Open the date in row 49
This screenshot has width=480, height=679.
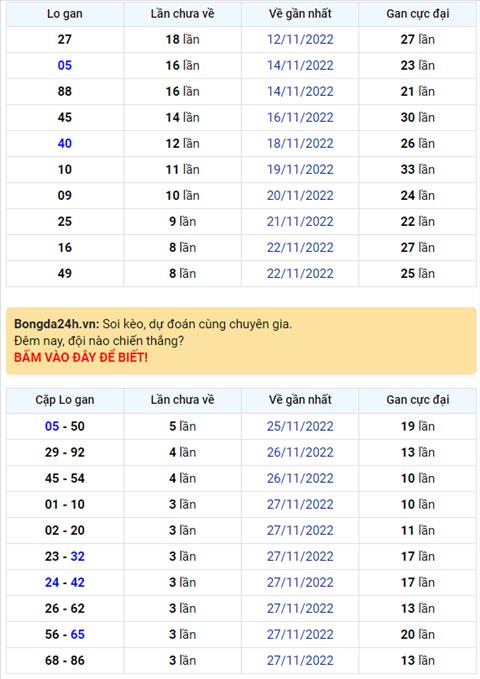coord(300,273)
